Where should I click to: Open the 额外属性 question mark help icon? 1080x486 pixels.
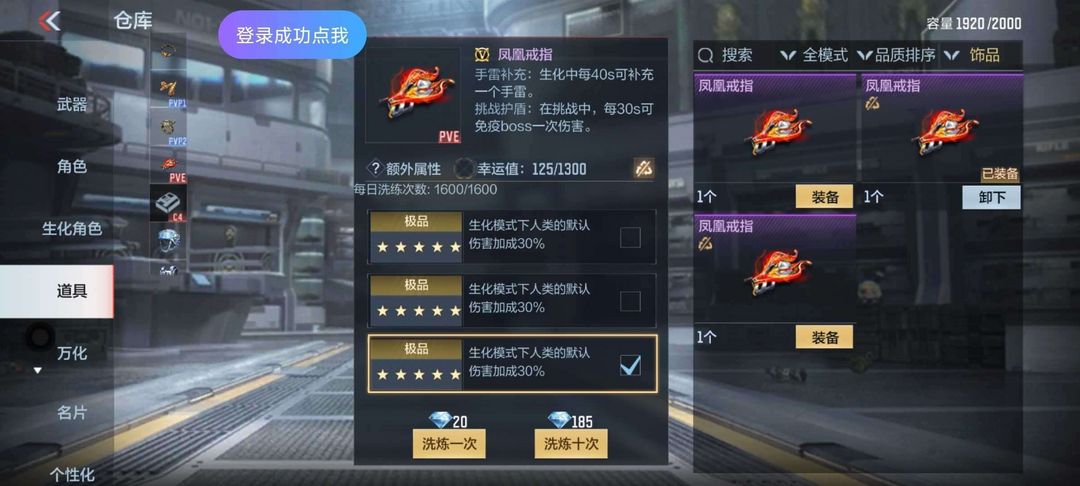[x=375, y=169]
